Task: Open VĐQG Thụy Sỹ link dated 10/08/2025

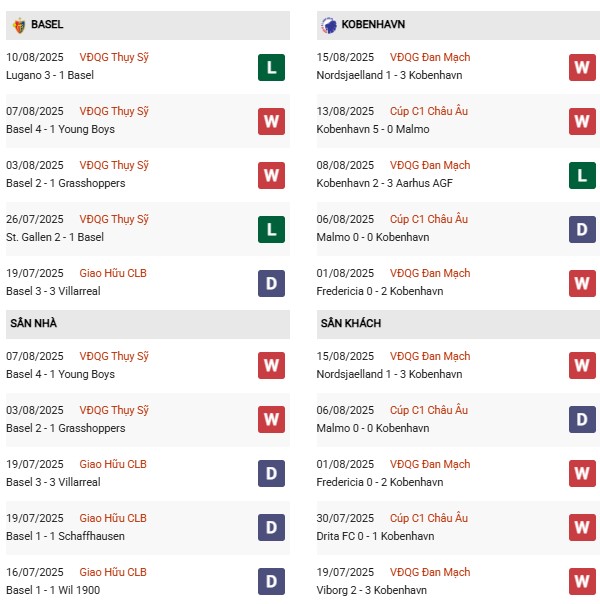Action: click(x=115, y=58)
